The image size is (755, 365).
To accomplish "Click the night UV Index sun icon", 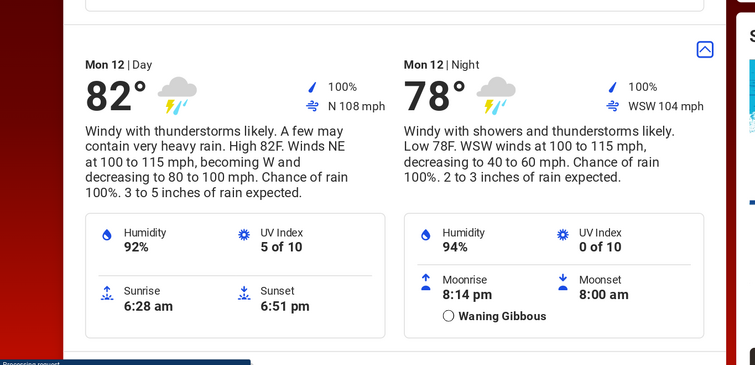I will [563, 235].
